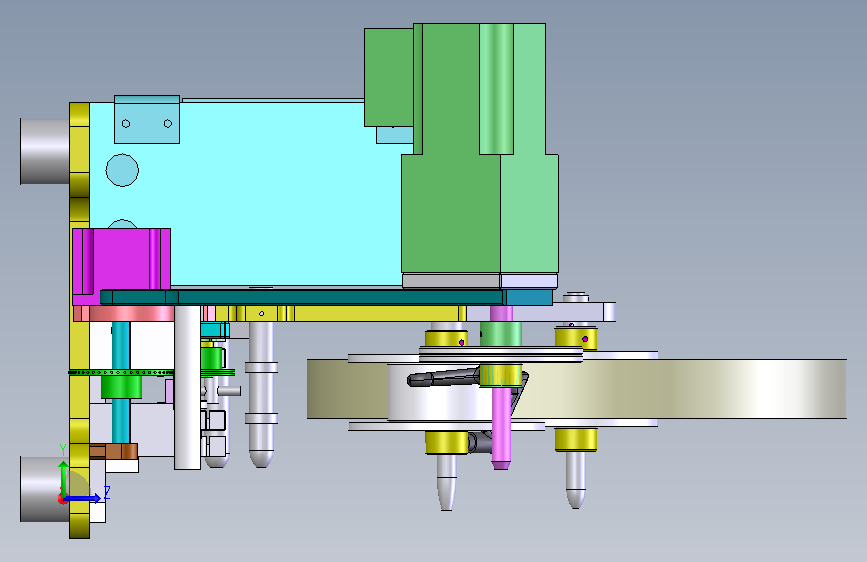Click the blue Z axis arrow
867x562 pixels.
point(82,498)
